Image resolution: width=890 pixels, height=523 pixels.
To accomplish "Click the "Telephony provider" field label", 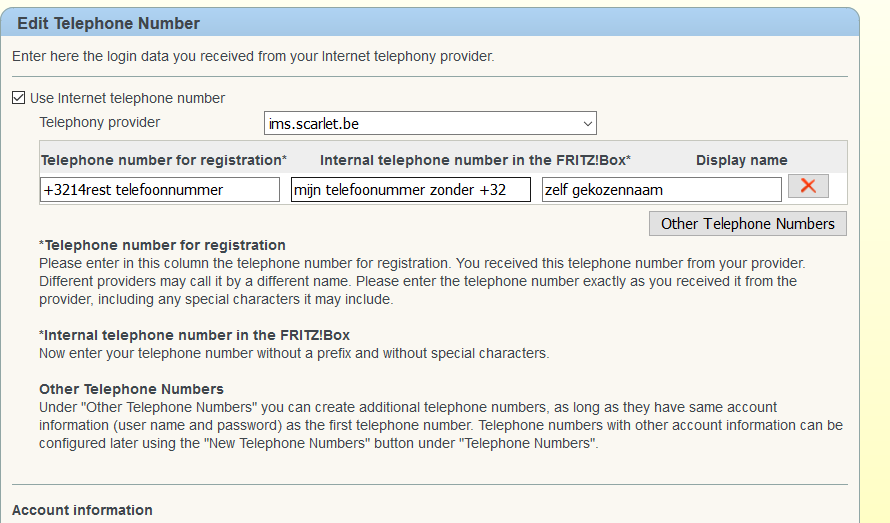I will (99, 122).
